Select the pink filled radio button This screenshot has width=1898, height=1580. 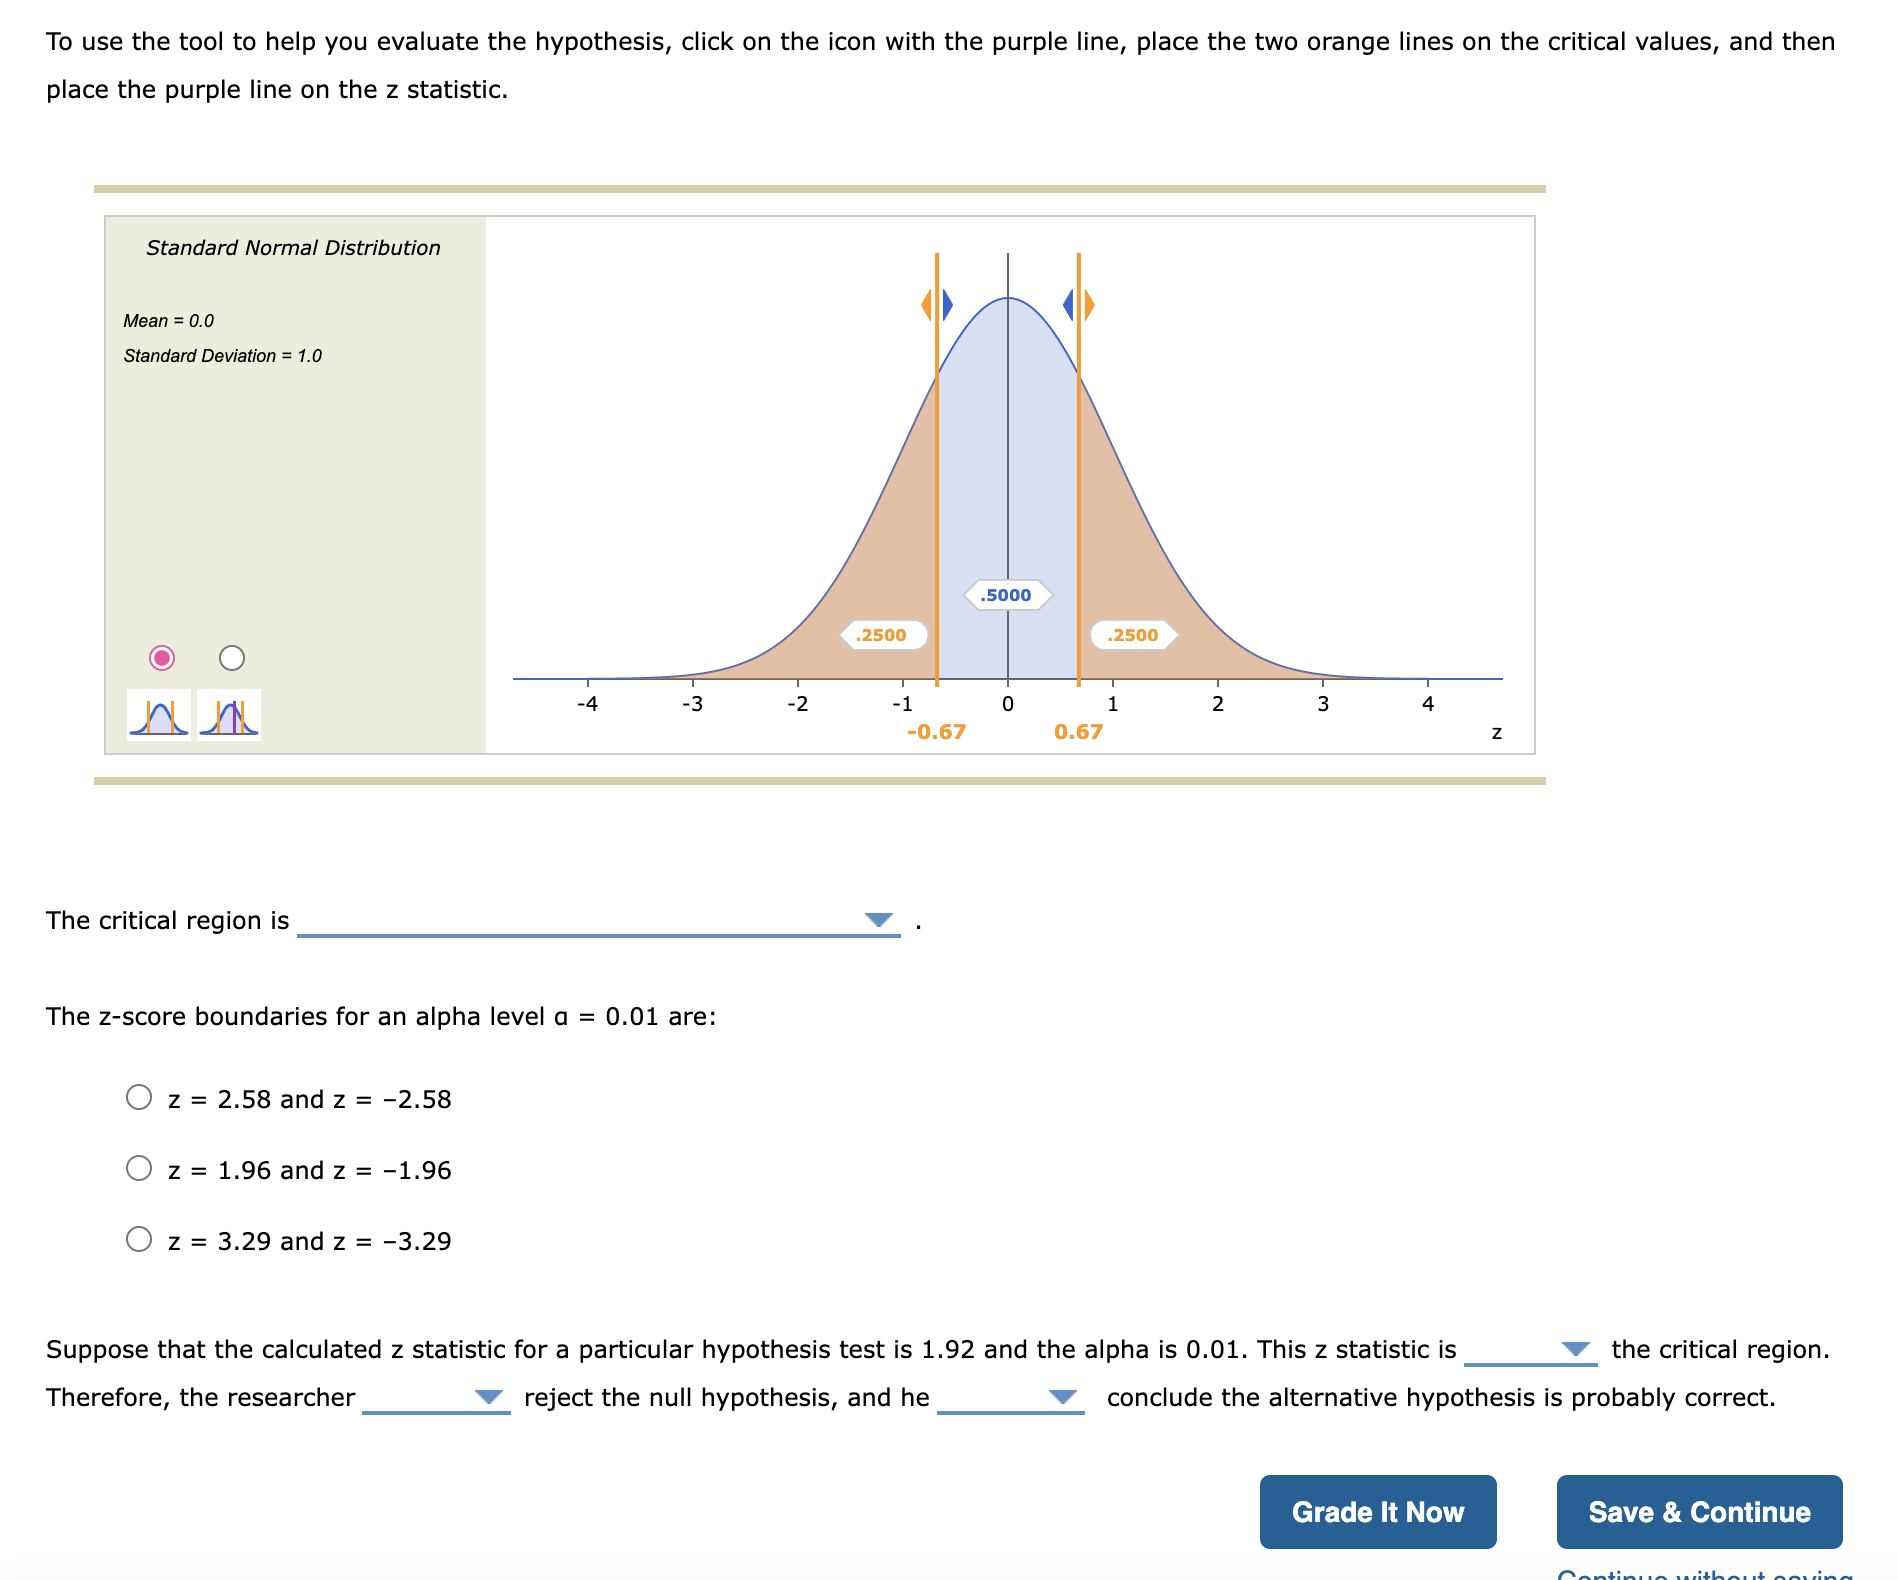coord(162,657)
